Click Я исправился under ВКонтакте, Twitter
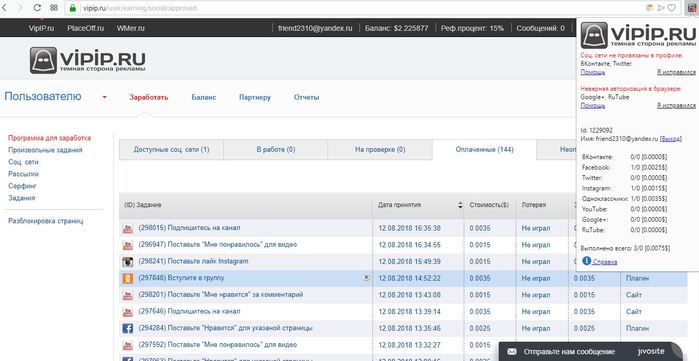Viewport: 699px width, 361px height. (x=676, y=72)
